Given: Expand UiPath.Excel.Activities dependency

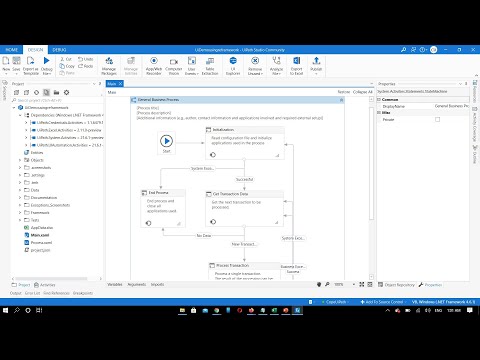Looking at the screenshot, I should point(26,130).
